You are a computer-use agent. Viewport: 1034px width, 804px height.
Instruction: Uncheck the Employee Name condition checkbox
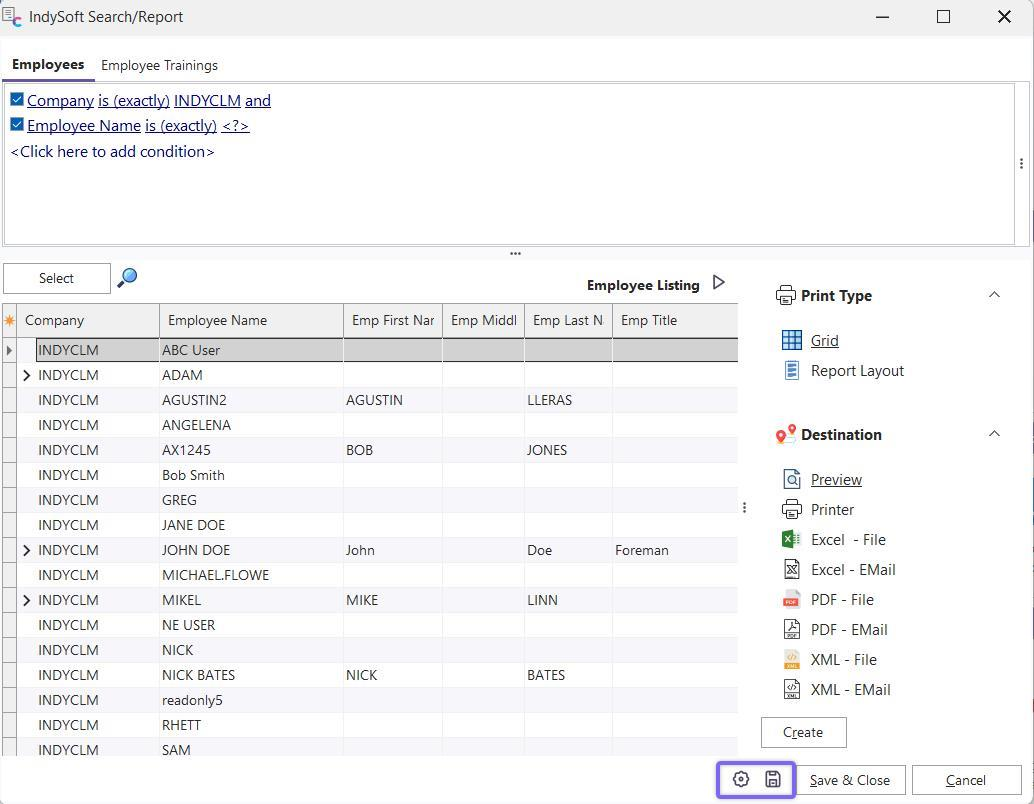coord(17,125)
